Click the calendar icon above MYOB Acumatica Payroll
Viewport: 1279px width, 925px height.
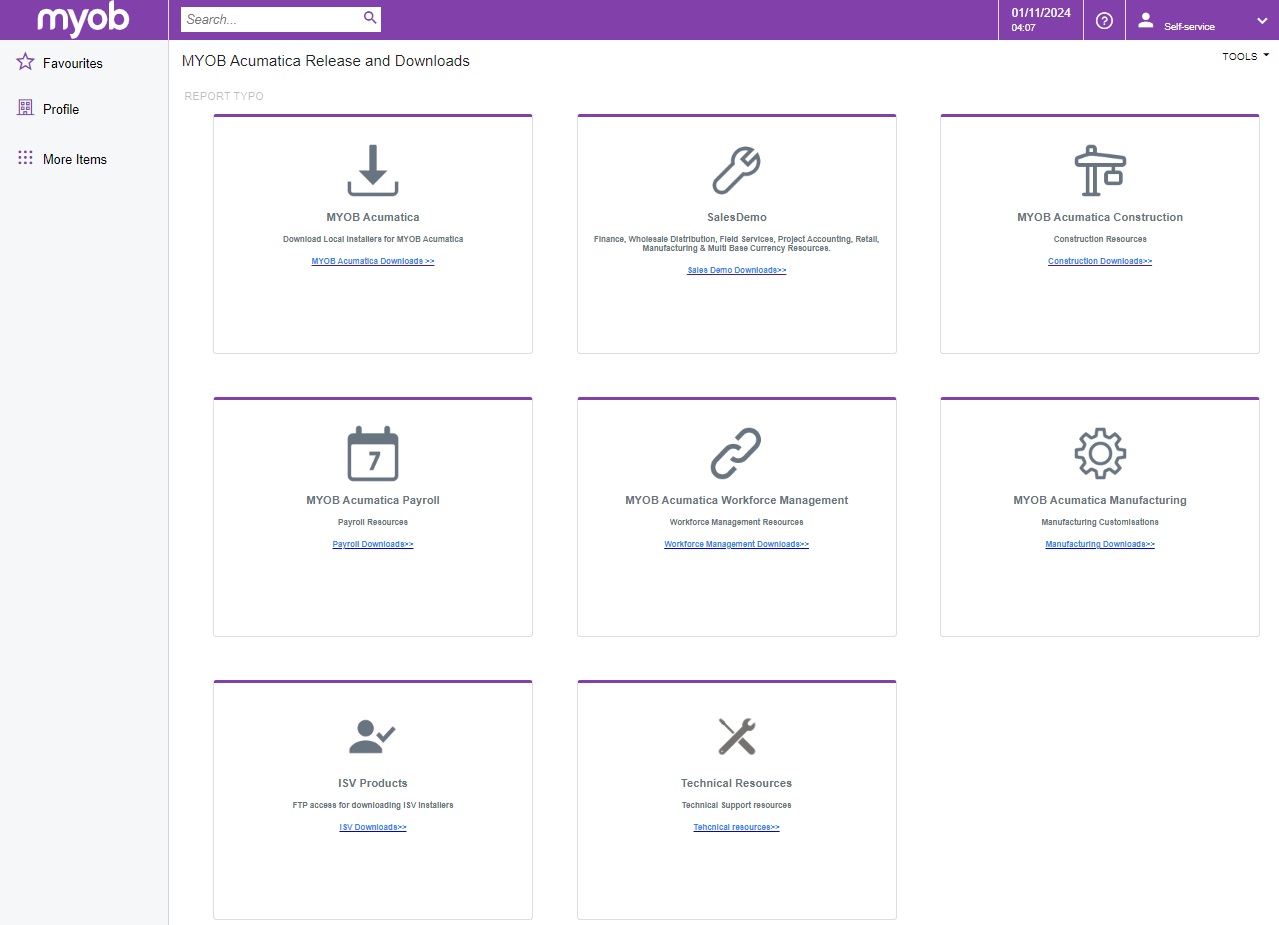[373, 454]
